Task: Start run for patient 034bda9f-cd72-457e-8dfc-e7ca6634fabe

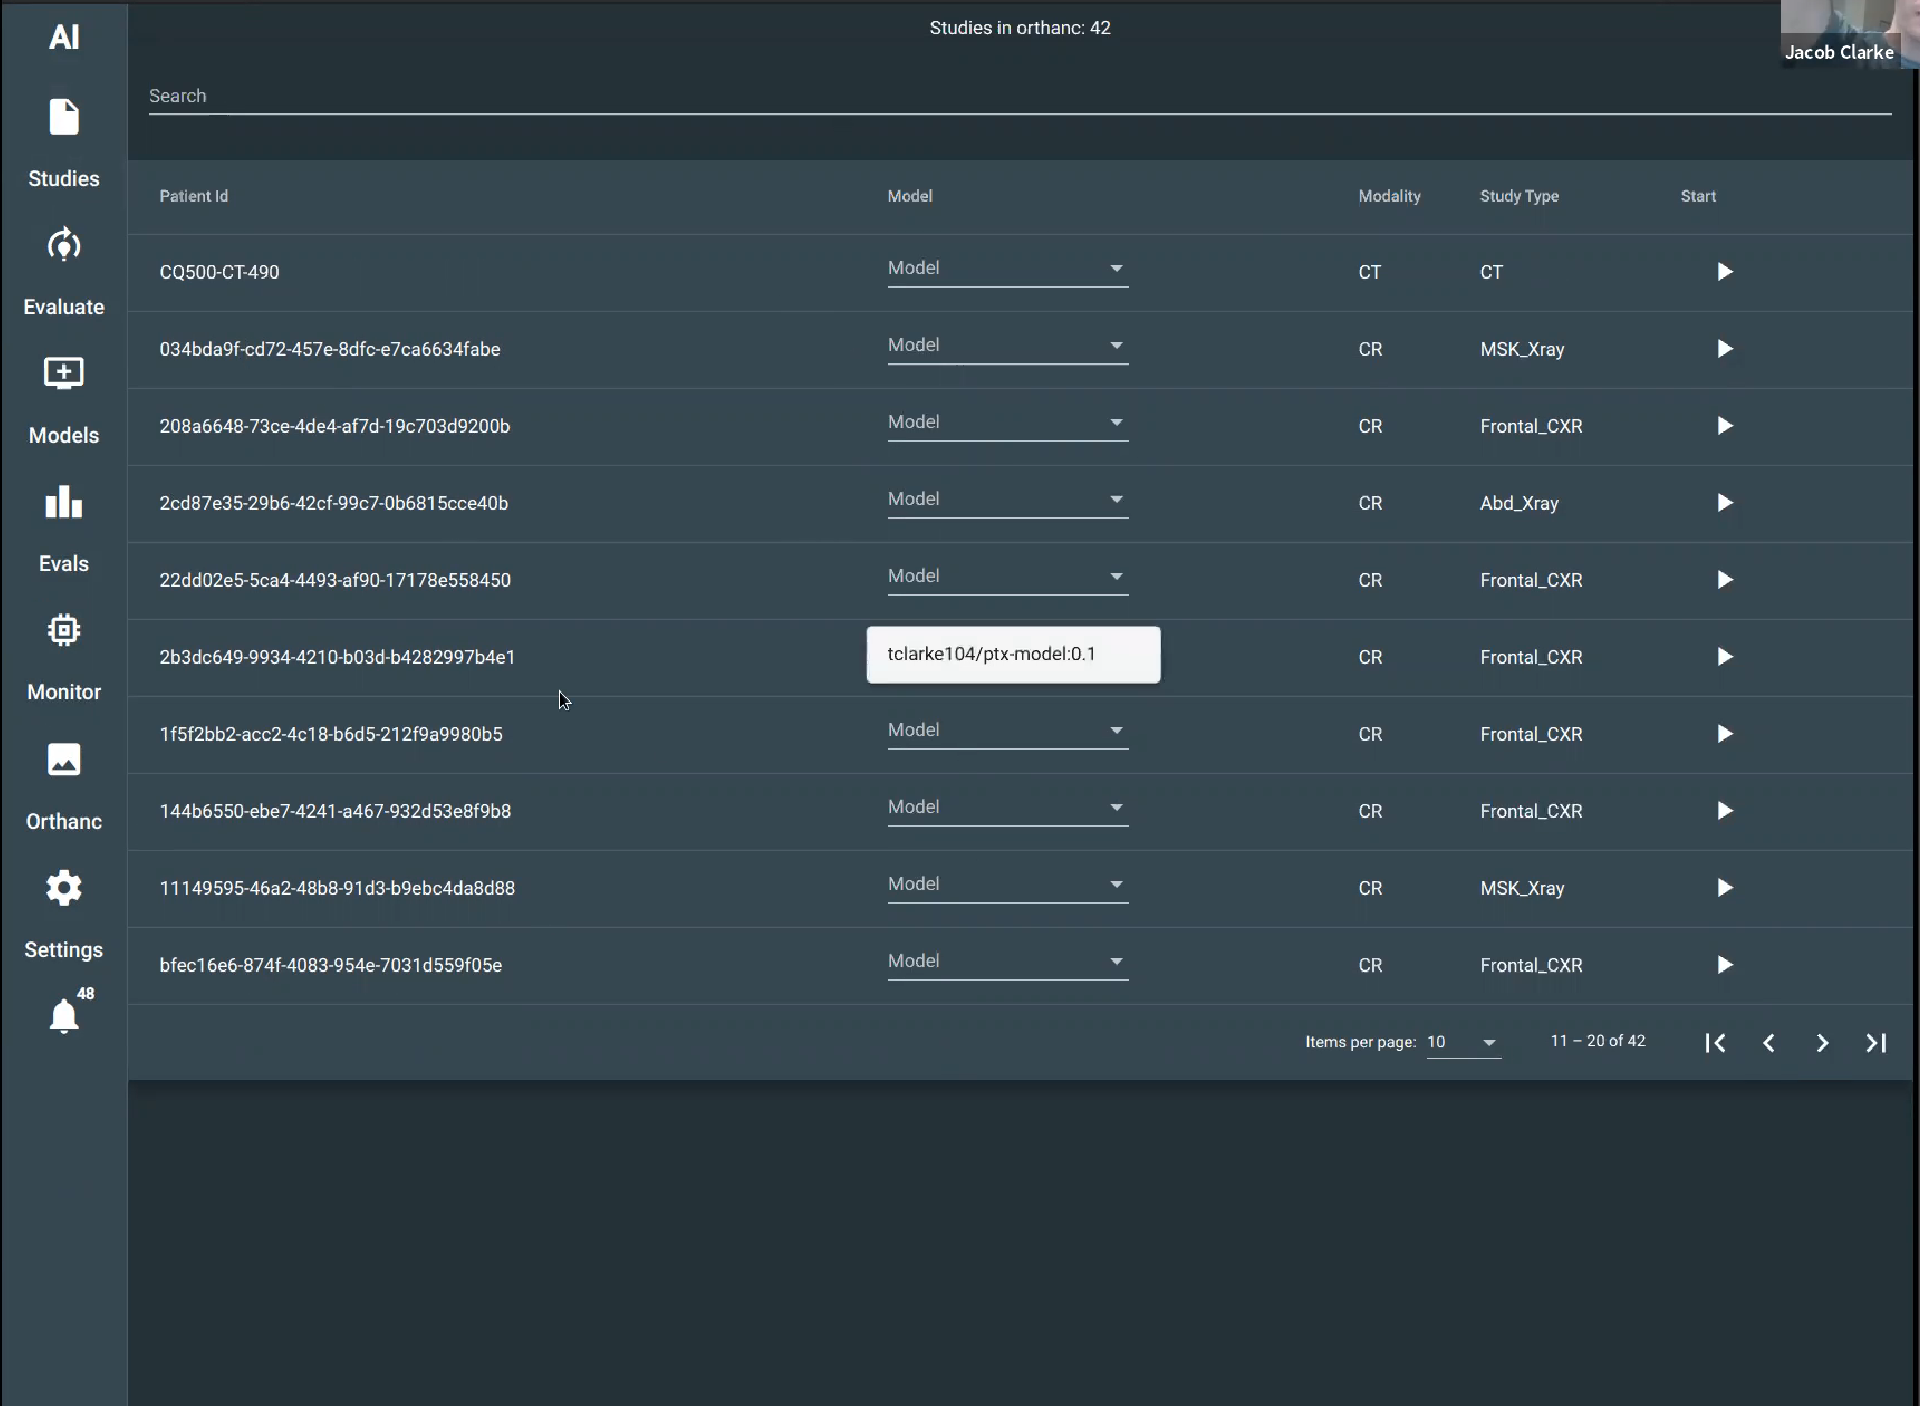Action: coord(1725,349)
